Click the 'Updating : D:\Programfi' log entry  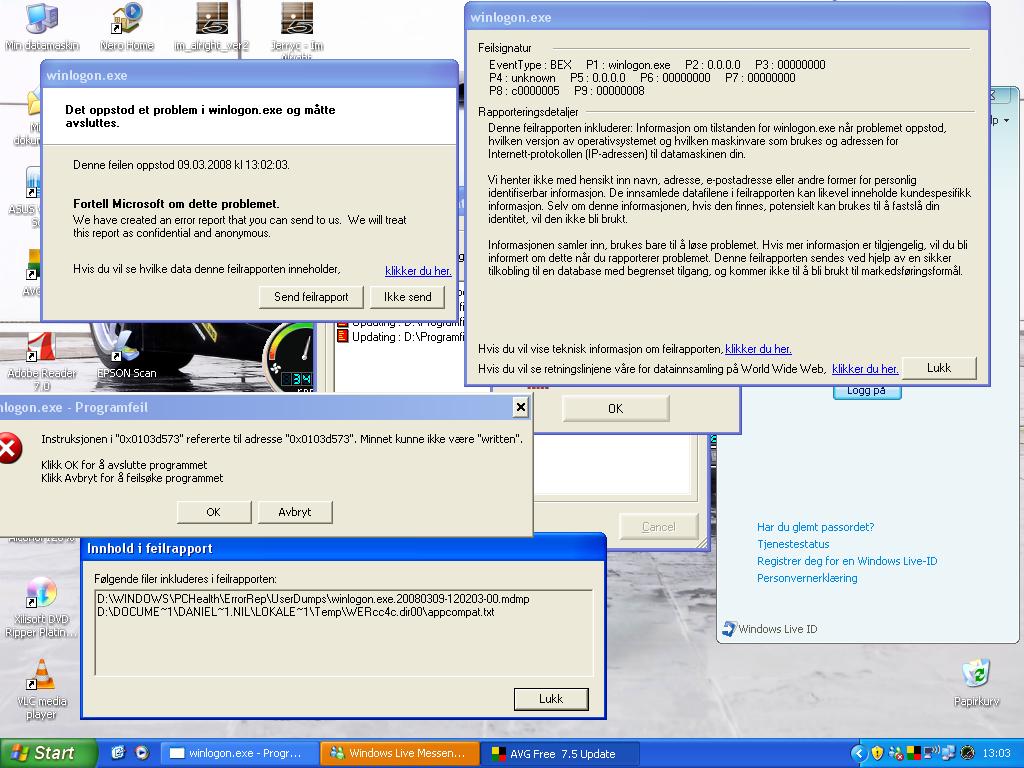[402, 337]
